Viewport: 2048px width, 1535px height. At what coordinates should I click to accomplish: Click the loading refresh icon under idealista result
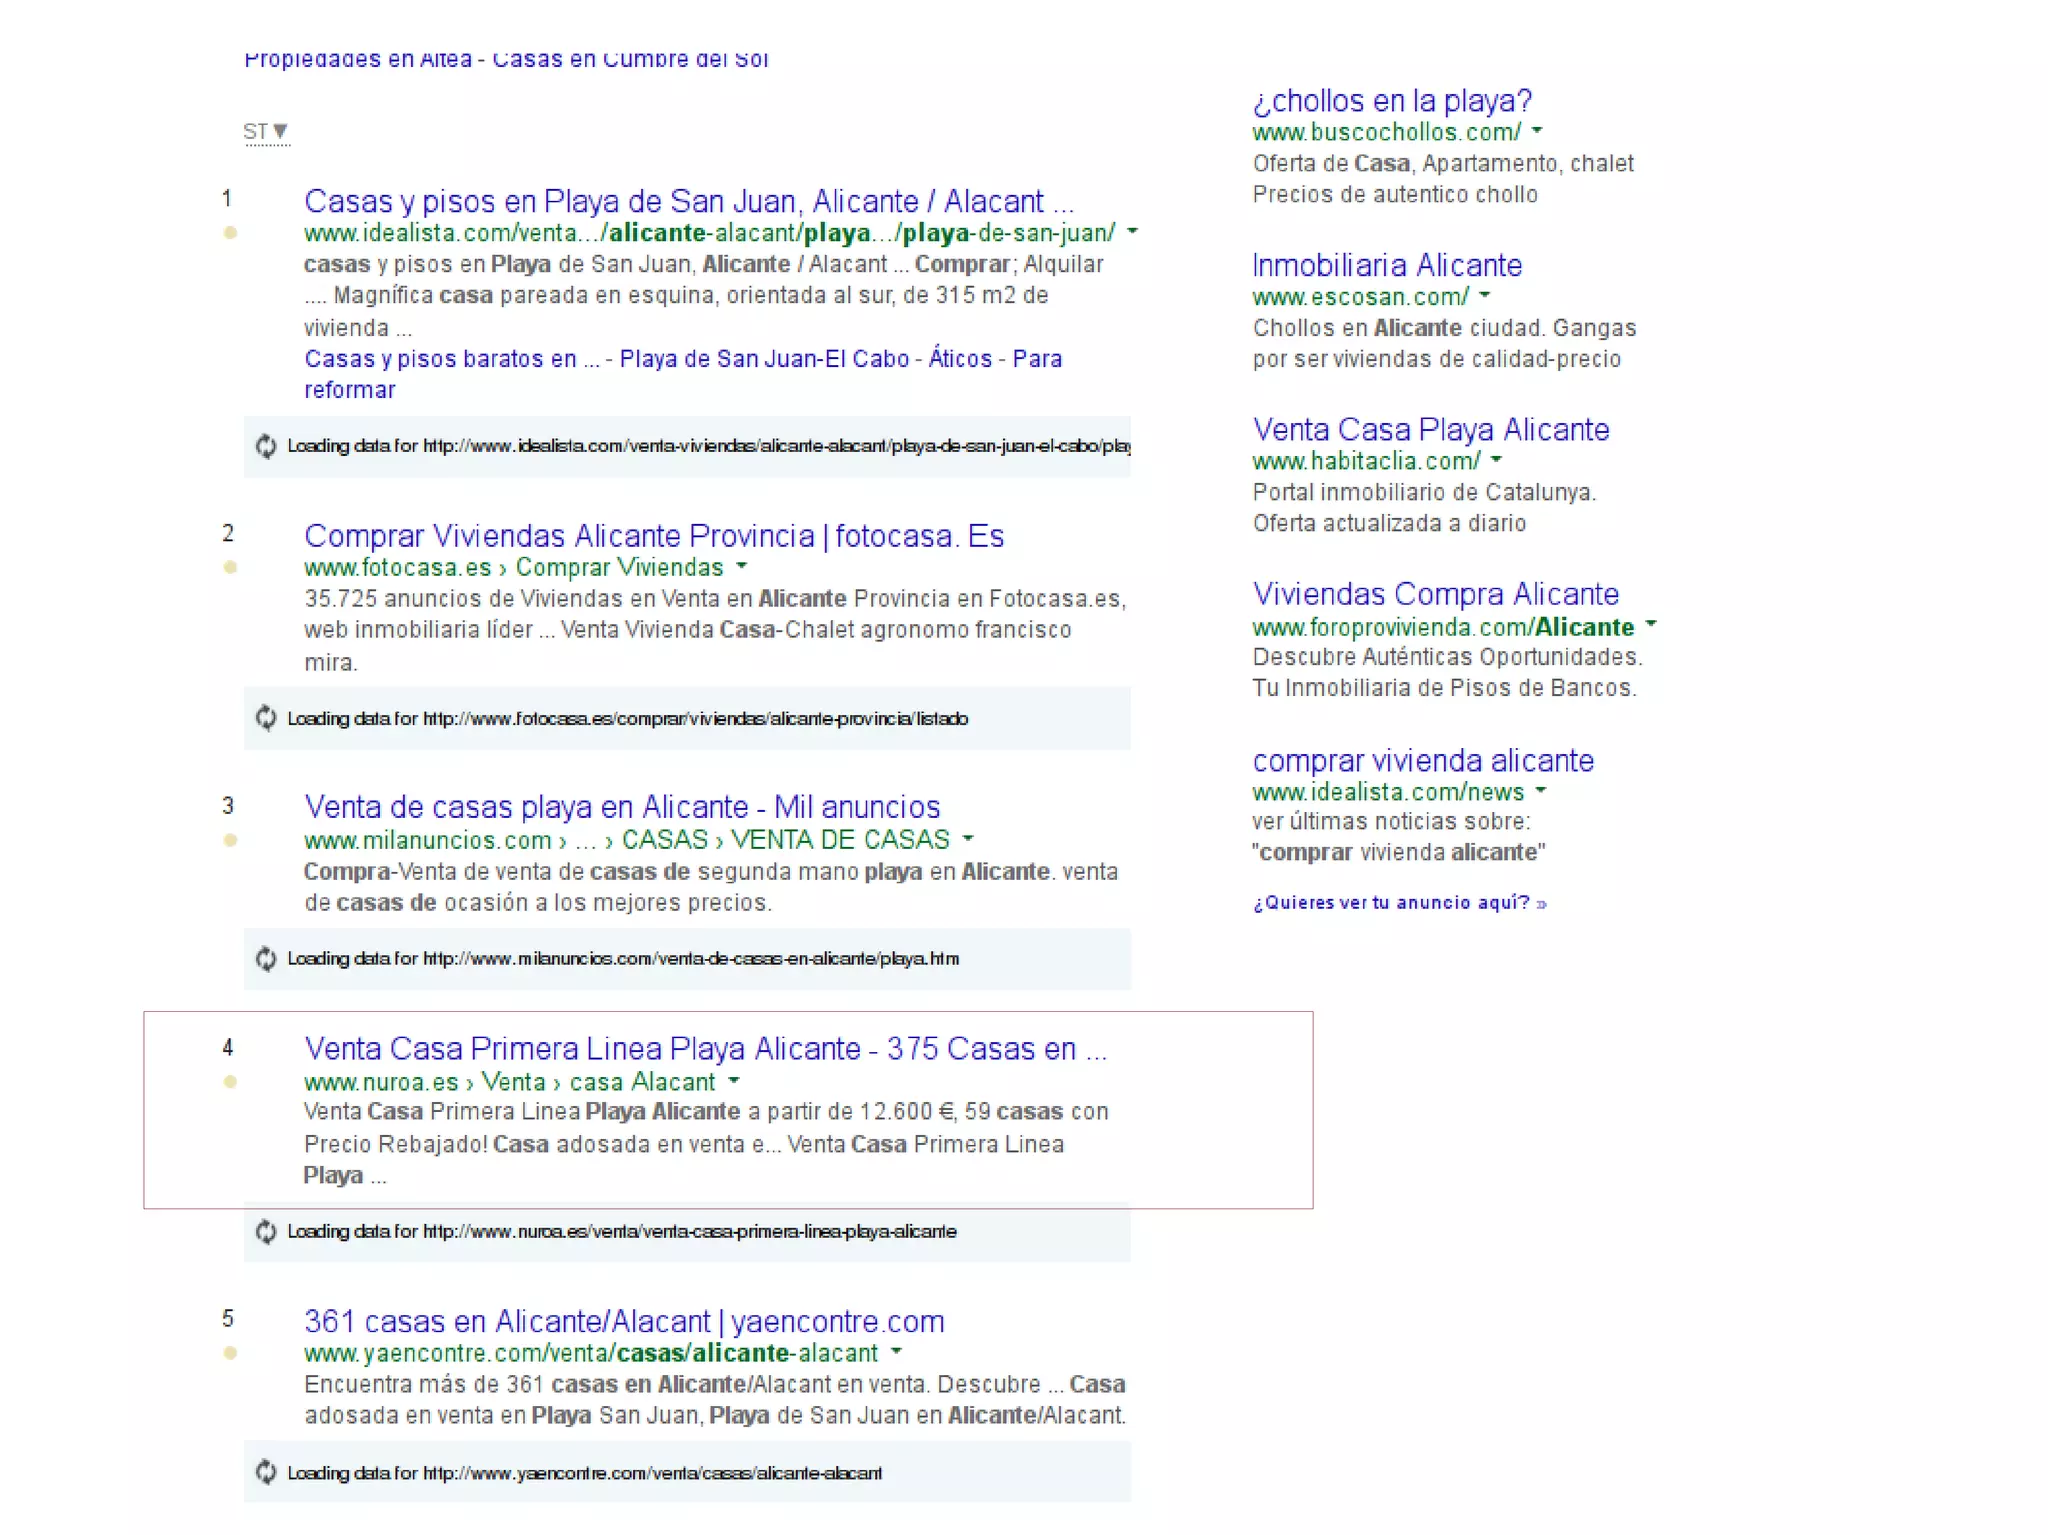click(x=266, y=446)
